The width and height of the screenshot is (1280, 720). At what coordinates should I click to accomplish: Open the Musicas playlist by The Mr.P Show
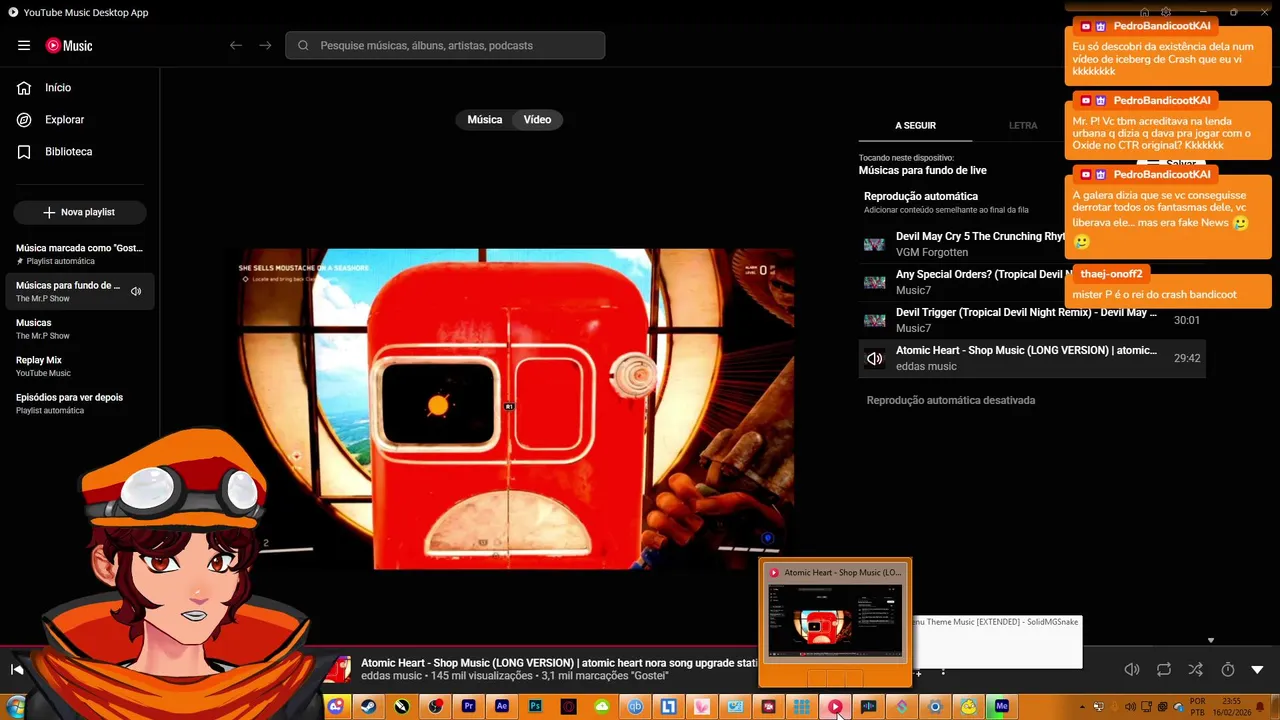[80, 329]
